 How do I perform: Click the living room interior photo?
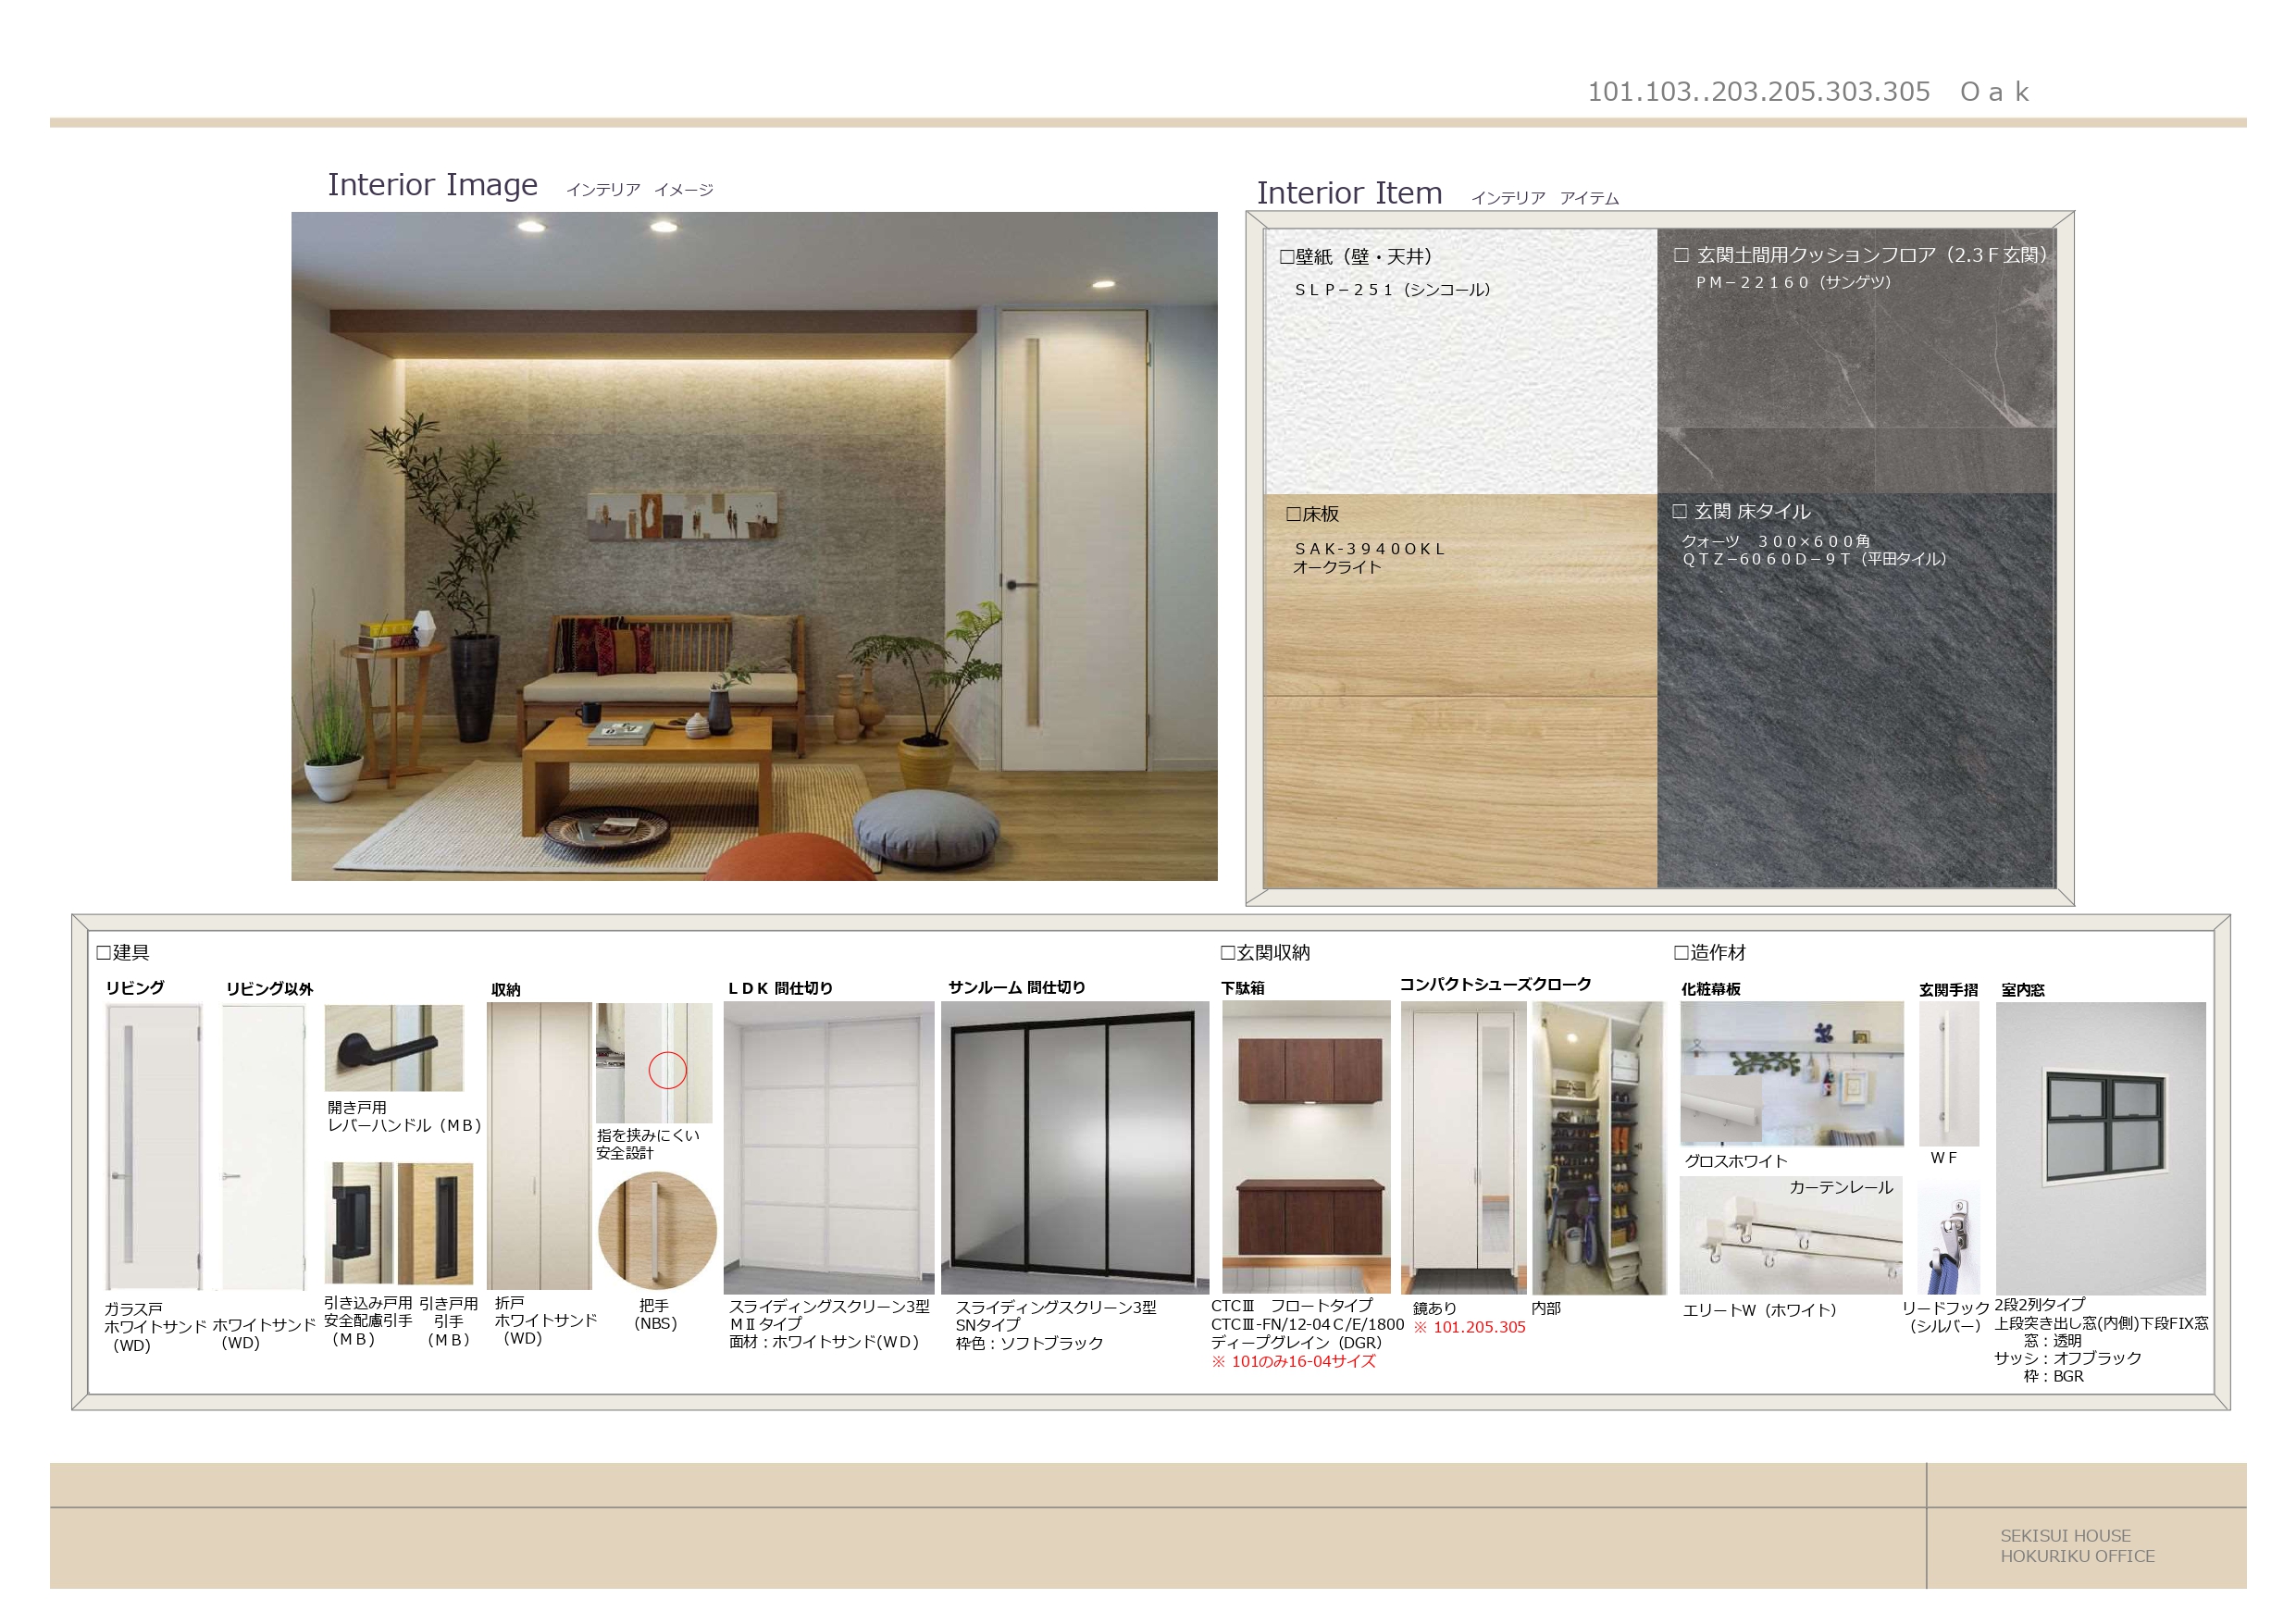point(754,545)
